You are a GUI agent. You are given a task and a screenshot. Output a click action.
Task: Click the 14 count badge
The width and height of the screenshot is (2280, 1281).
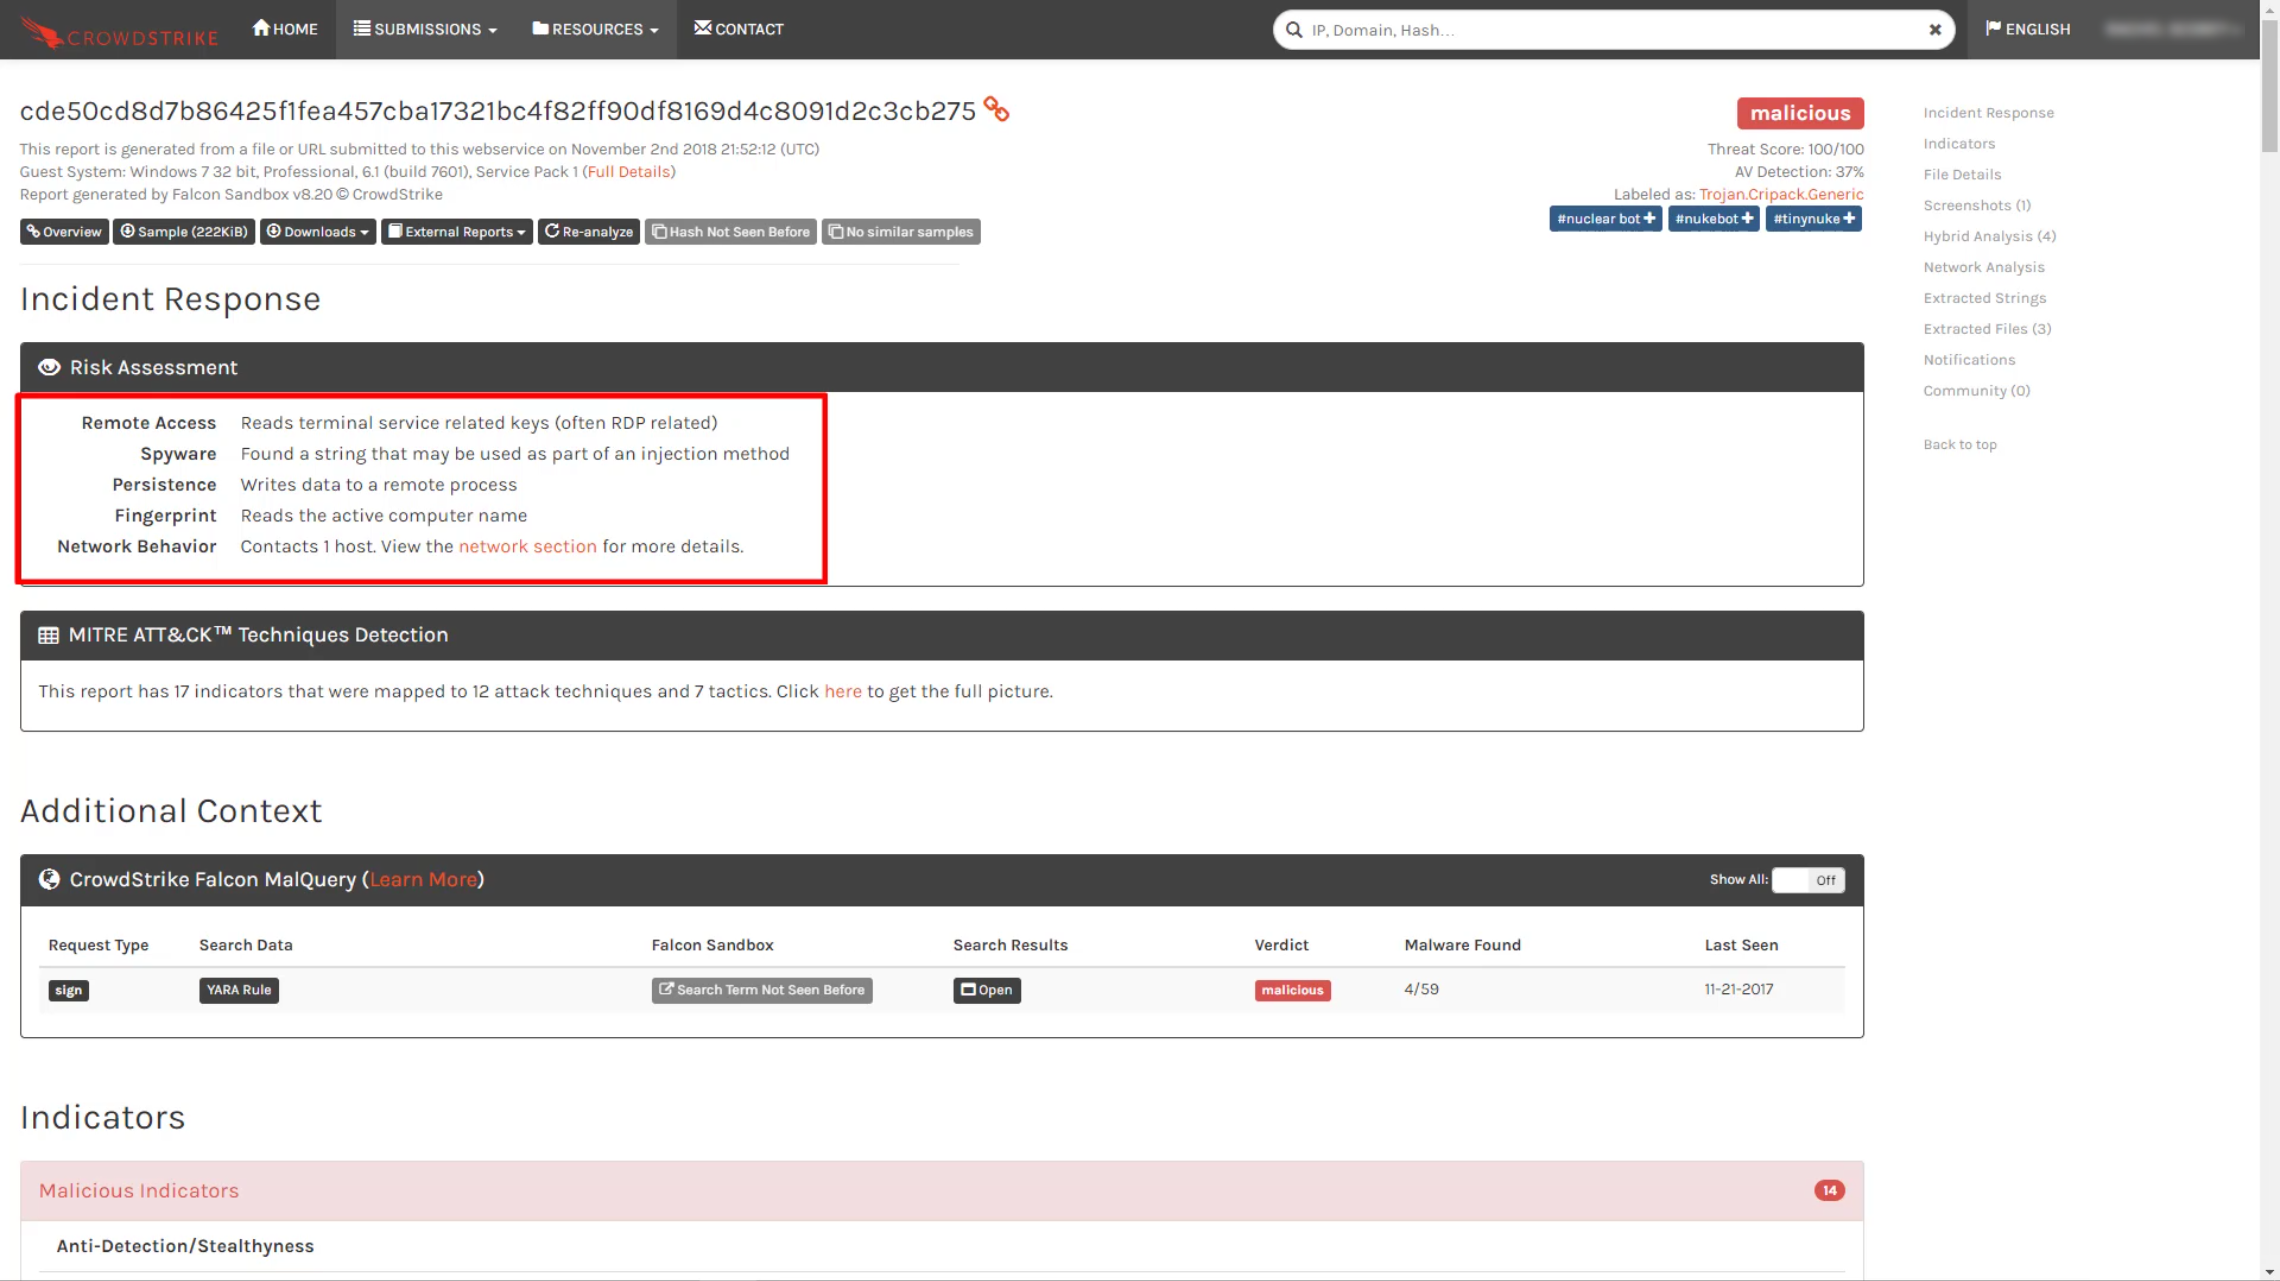1829,1190
